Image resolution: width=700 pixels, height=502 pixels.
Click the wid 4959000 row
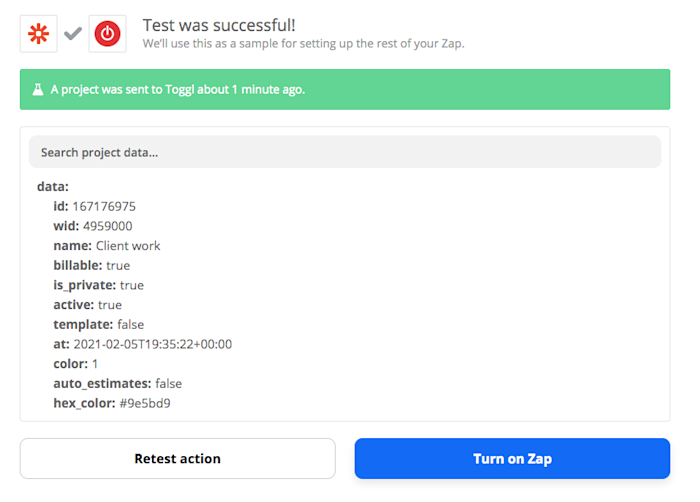(93, 226)
